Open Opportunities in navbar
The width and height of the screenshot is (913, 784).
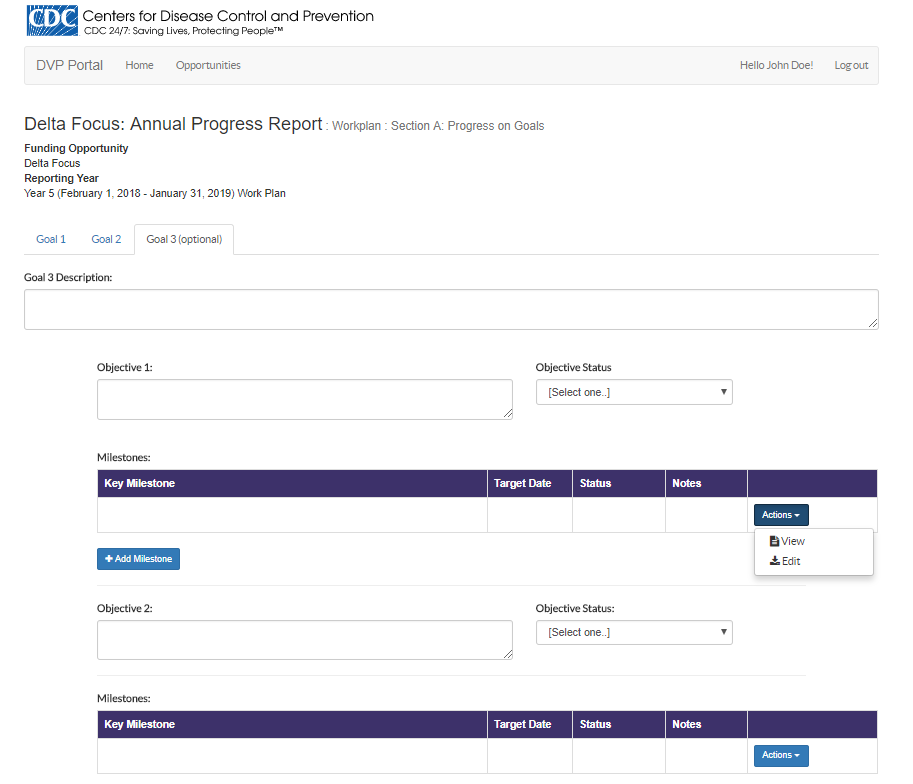pyautogui.click(x=208, y=65)
